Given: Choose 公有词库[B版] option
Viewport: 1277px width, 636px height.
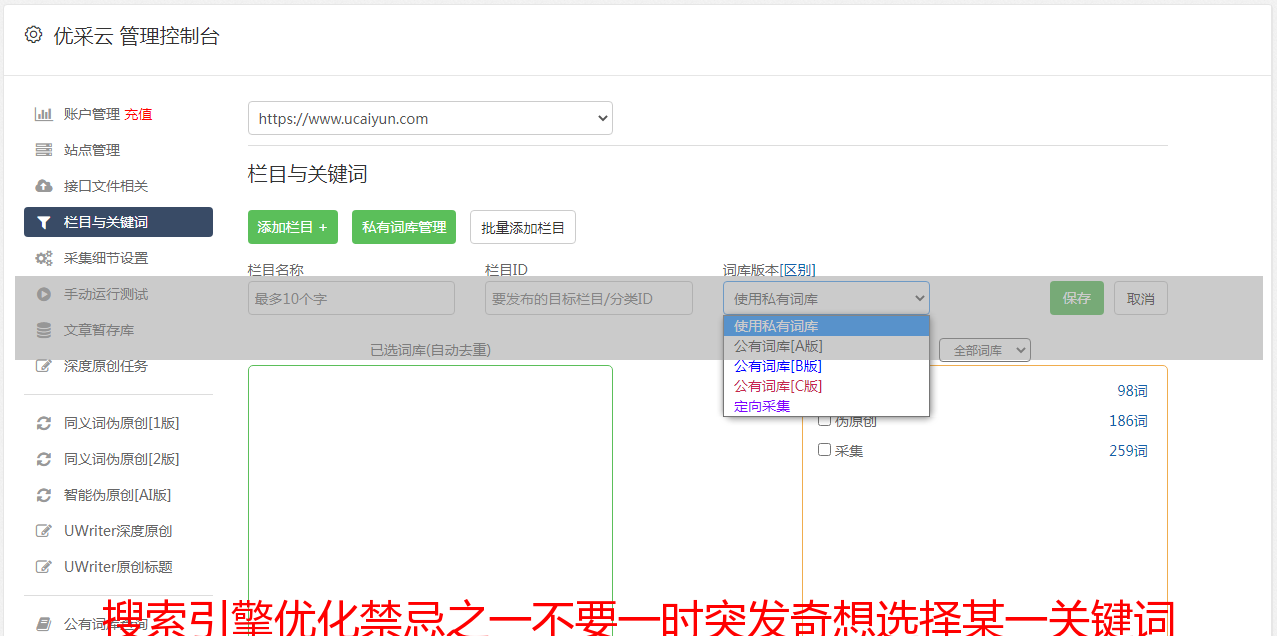Looking at the screenshot, I should click(826, 366).
